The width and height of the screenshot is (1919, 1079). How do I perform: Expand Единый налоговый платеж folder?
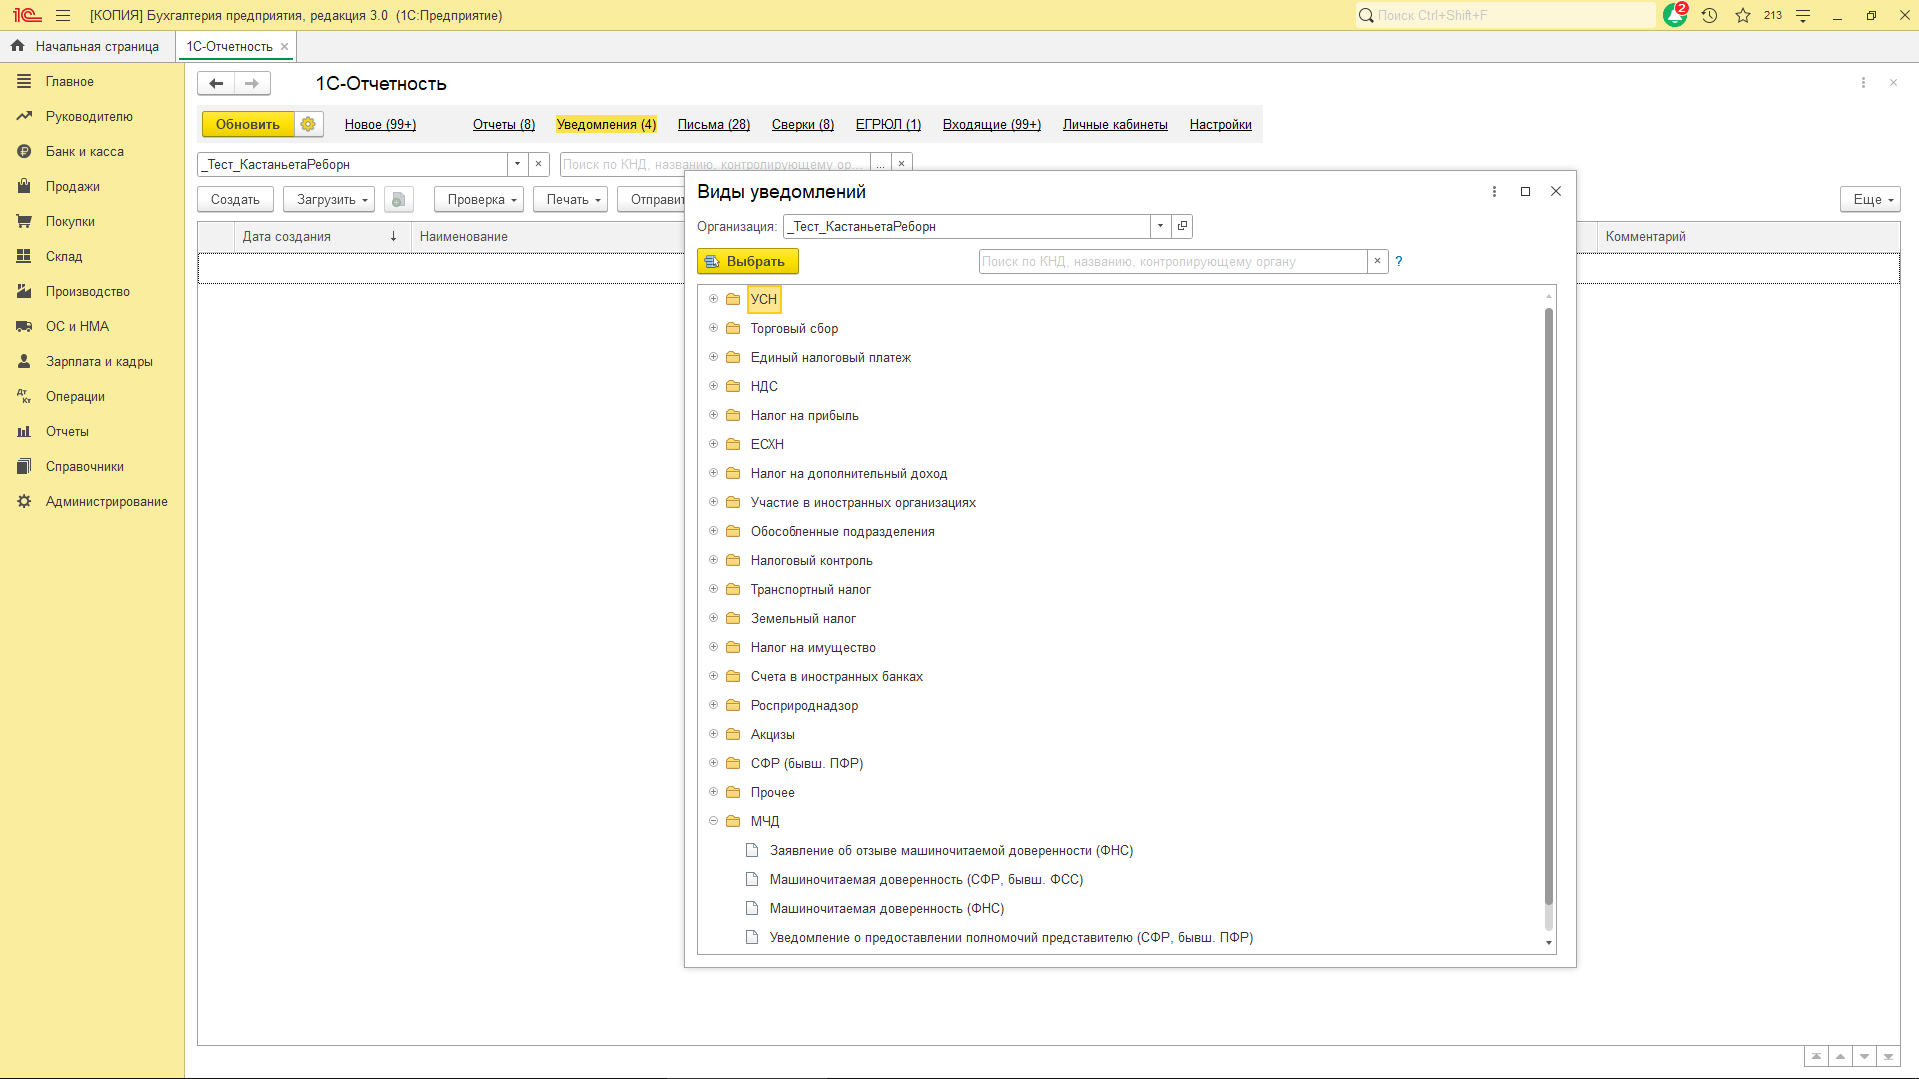coord(714,357)
